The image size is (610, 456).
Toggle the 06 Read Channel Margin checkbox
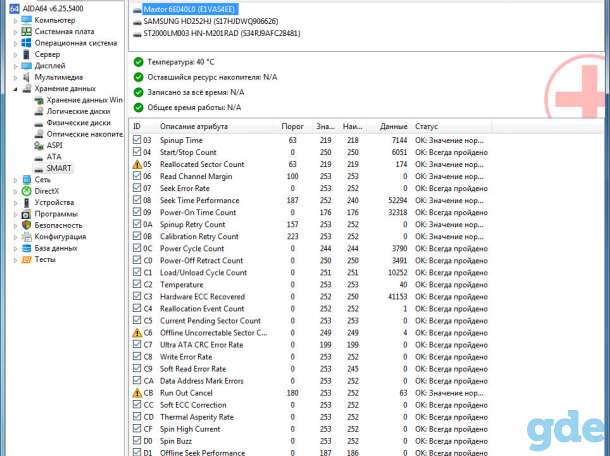137,176
